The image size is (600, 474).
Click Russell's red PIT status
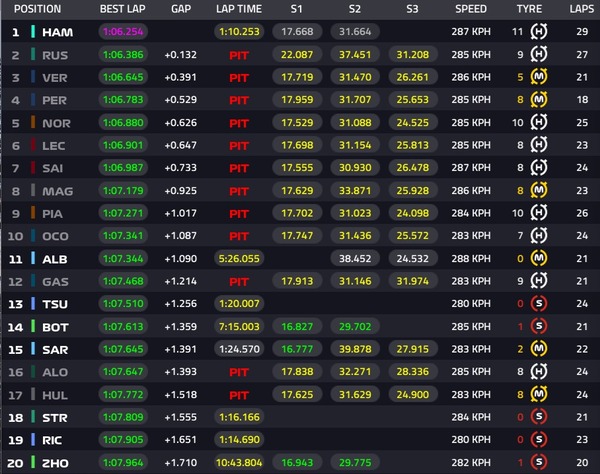pos(239,55)
